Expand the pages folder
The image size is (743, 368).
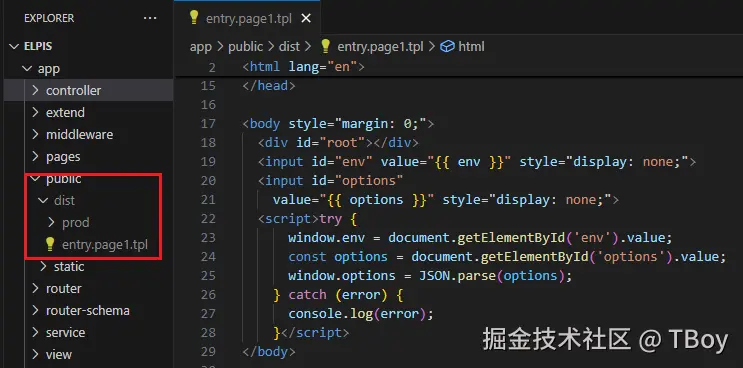pos(35,156)
